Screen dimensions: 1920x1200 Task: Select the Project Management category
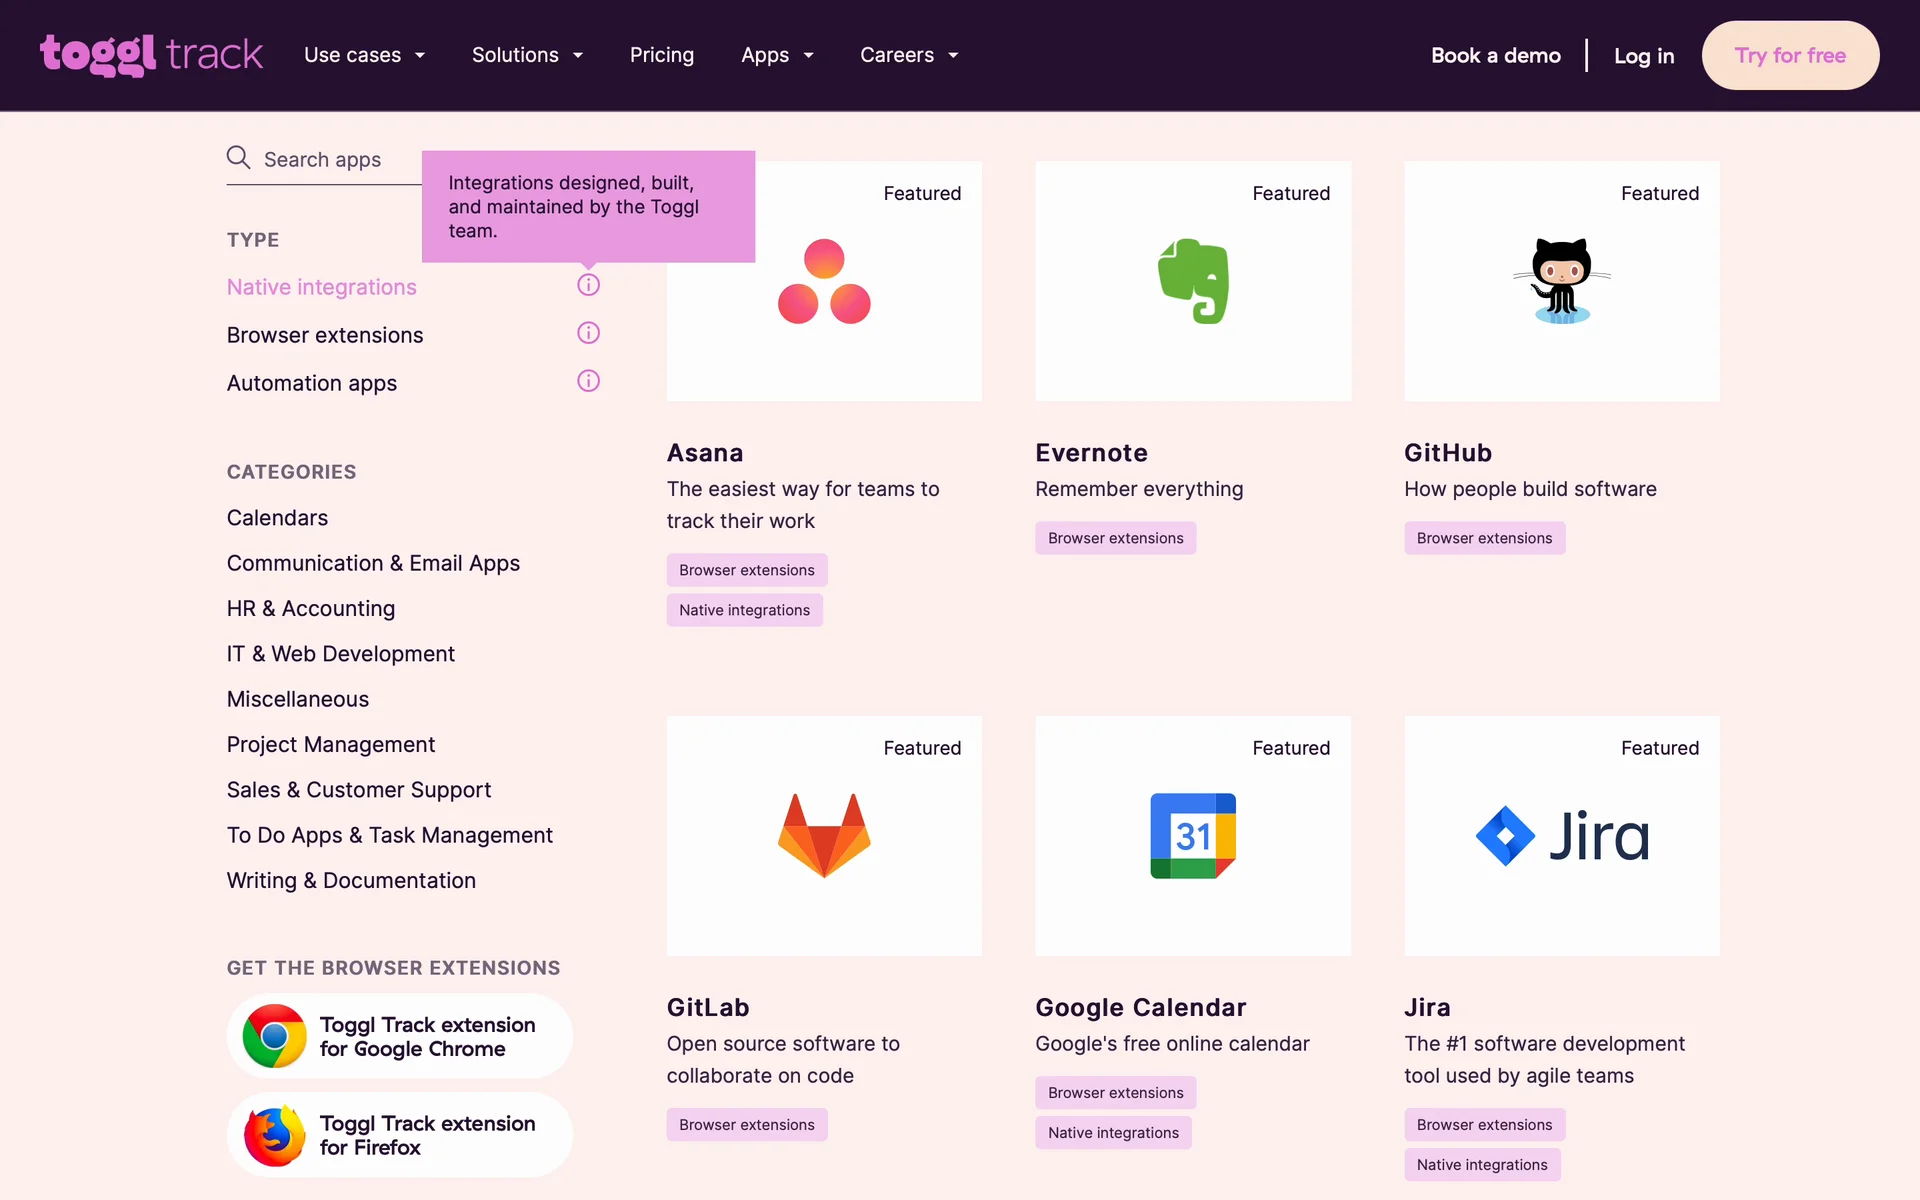coord(330,744)
